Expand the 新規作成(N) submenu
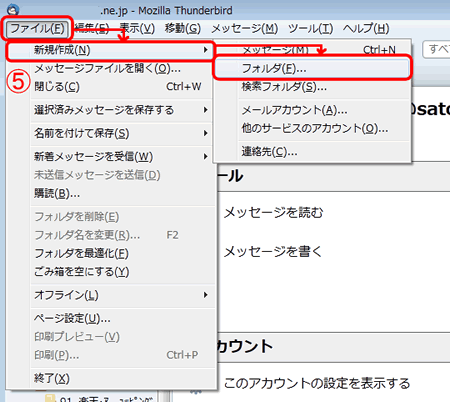Image resolution: width=450 pixels, height=402 pixels. point(110,50)
